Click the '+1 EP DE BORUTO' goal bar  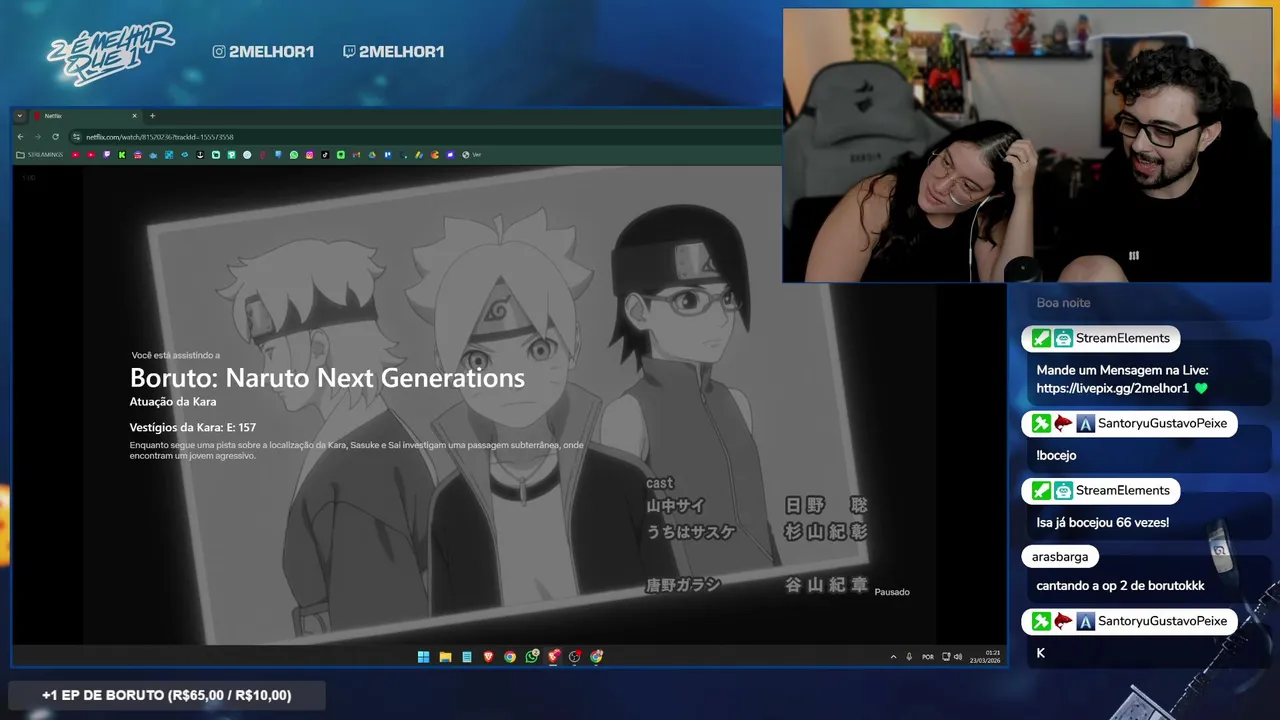166,695
